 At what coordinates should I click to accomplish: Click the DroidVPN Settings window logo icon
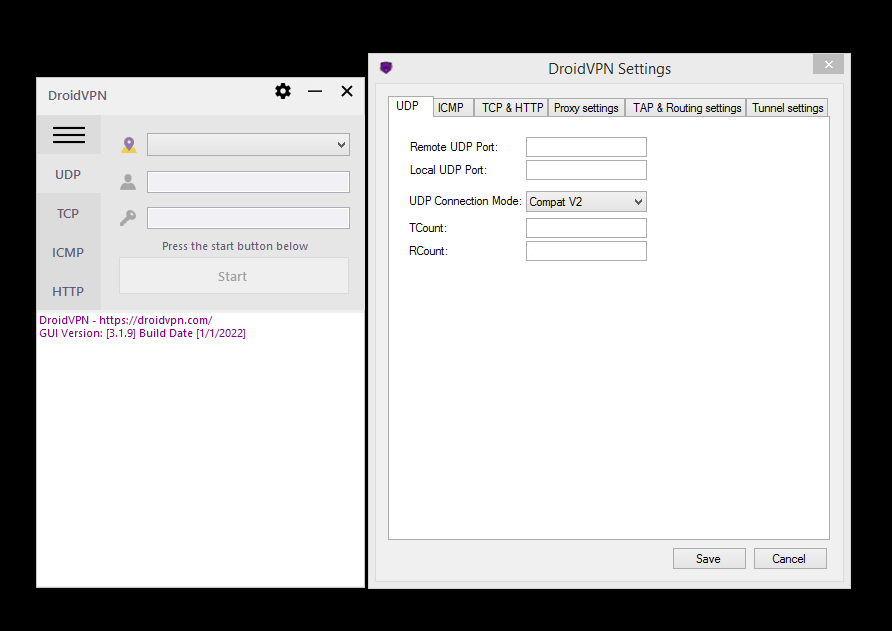tap(386, 68)
